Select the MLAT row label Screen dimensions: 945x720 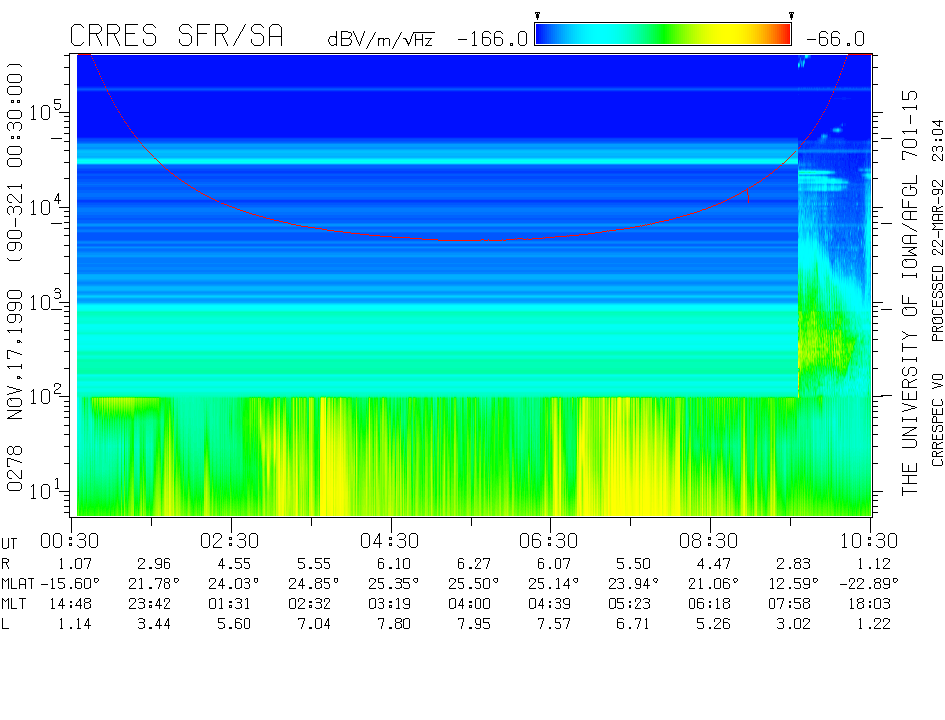[19, 583]
